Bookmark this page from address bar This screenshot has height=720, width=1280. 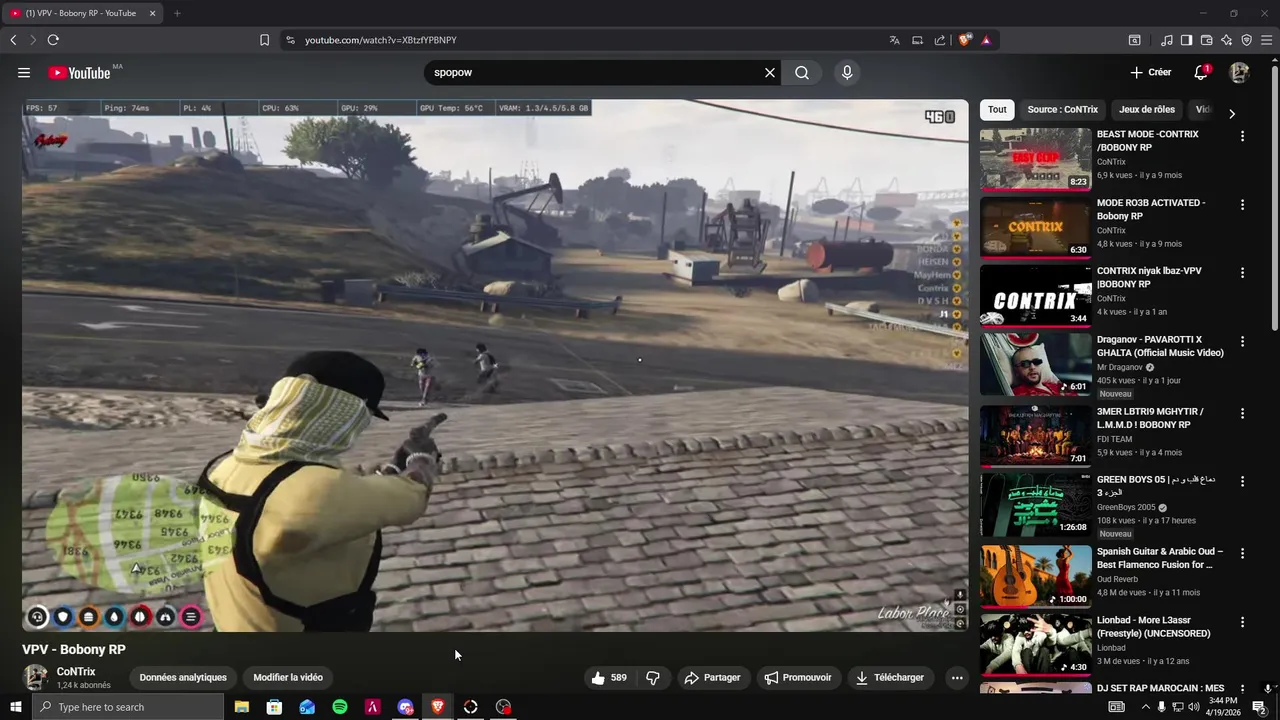[x=264, y=40]
